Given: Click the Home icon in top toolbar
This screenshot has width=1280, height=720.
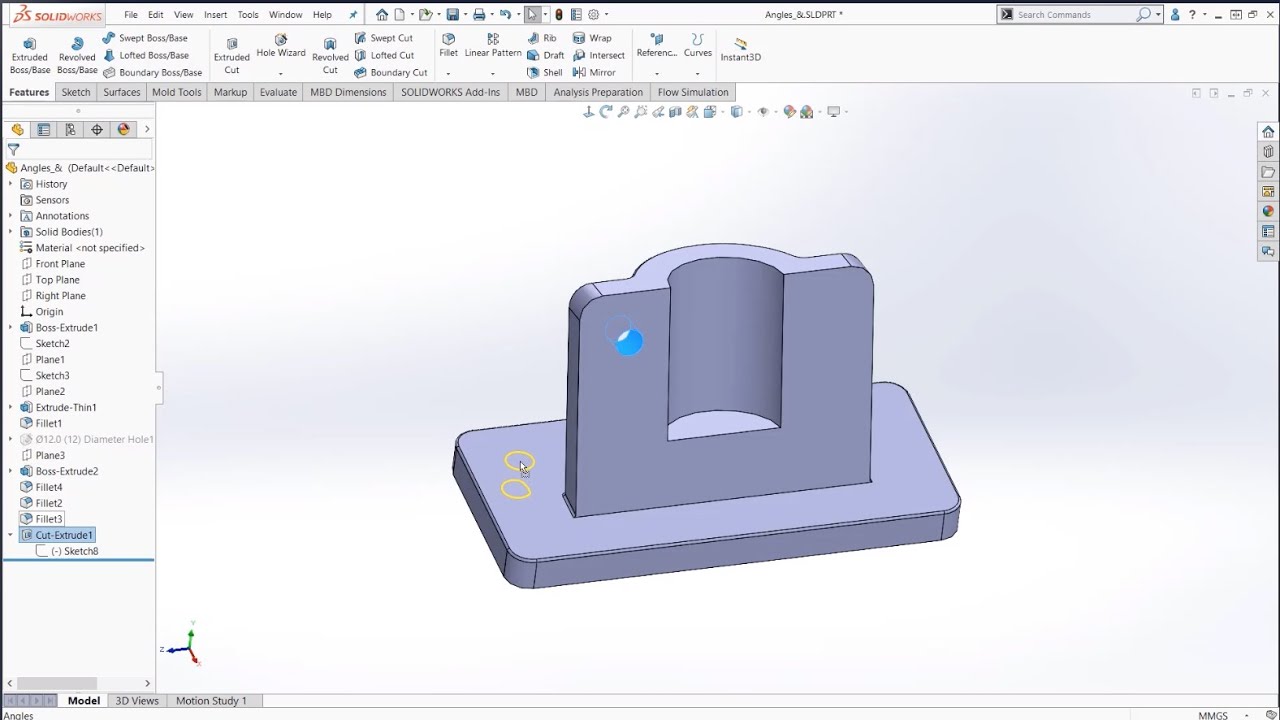Looking at the screenshot, I should (382, 14).
